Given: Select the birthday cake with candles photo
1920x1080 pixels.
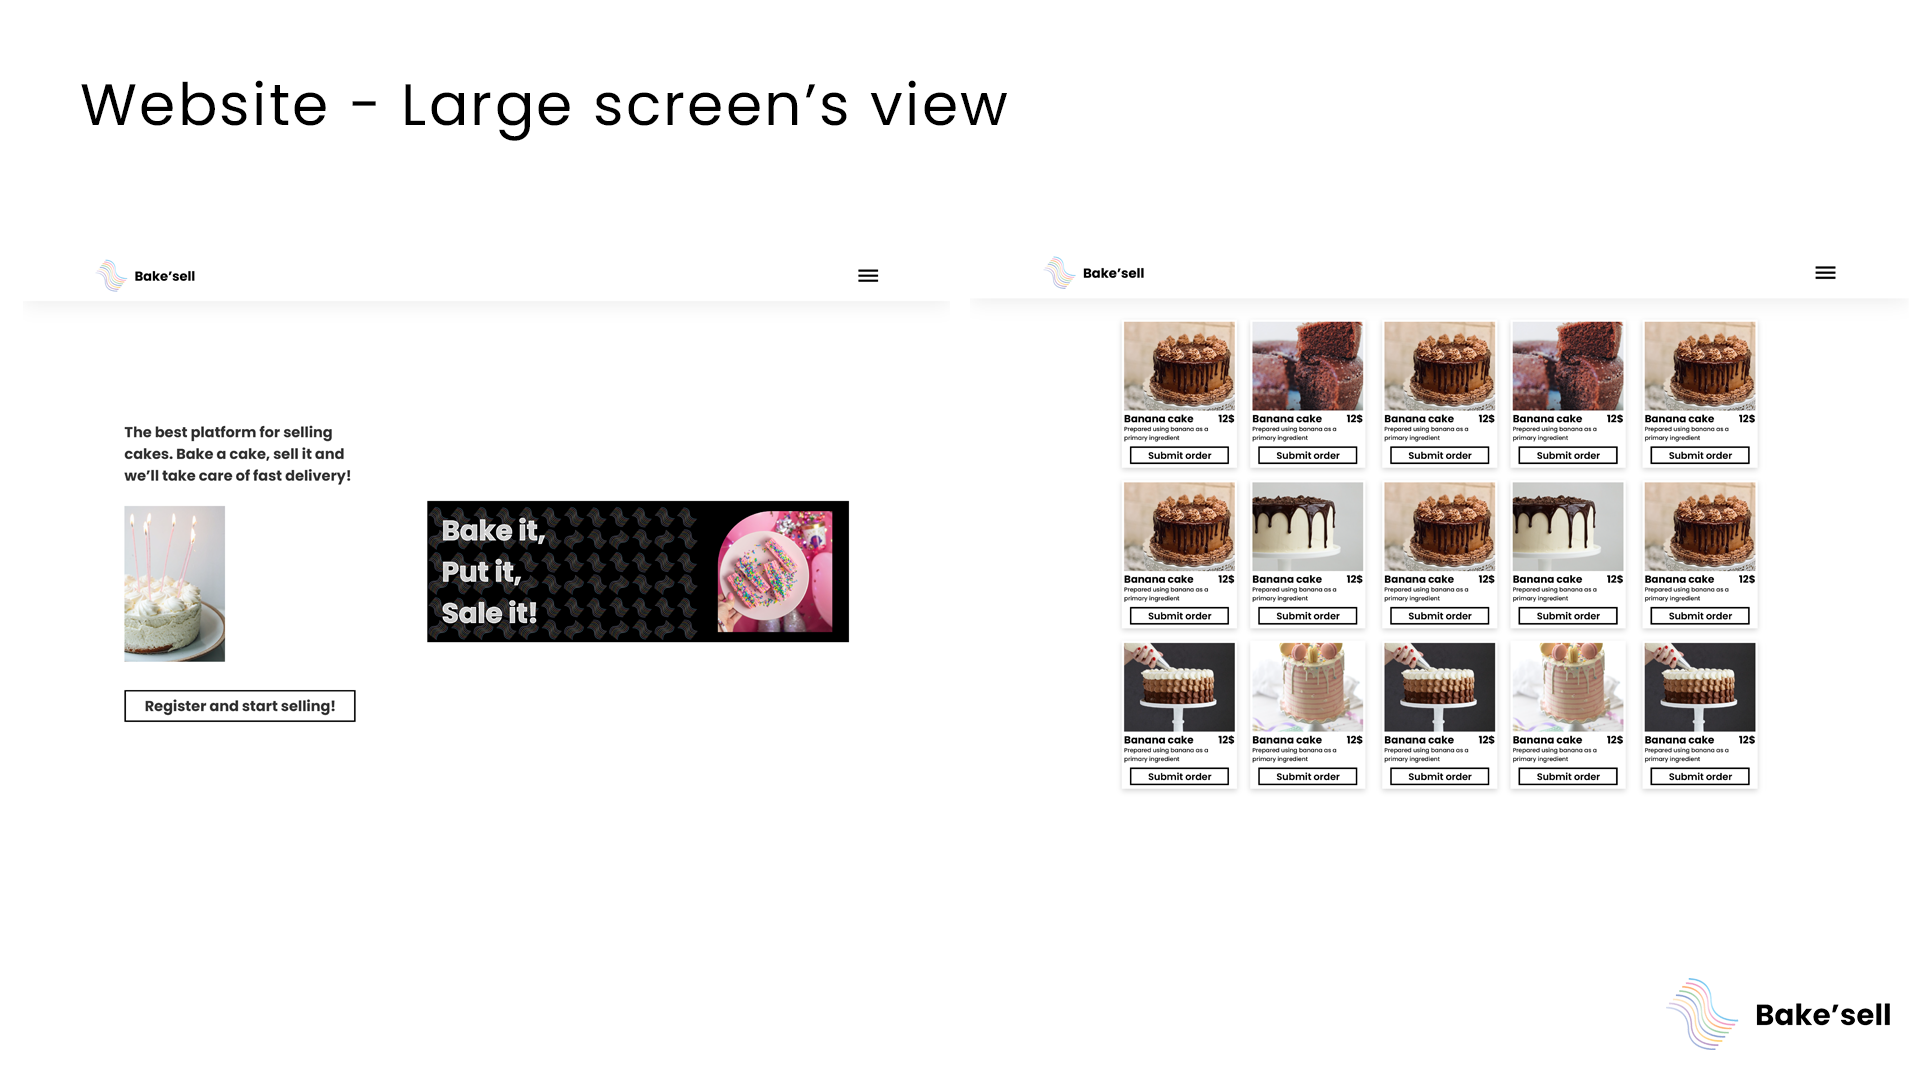Looking at the screenshot, I should tap(174, 583).
